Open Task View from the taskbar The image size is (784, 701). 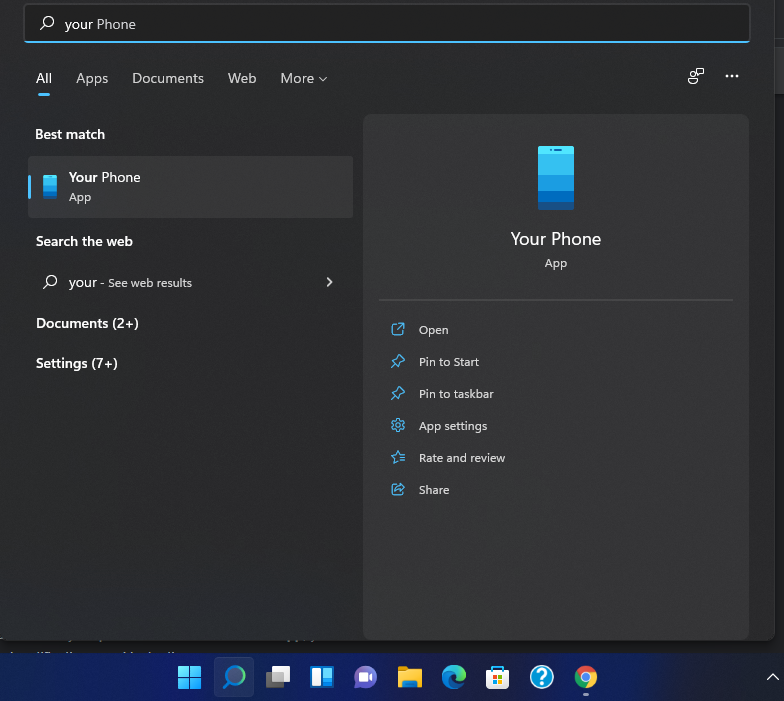278,678
